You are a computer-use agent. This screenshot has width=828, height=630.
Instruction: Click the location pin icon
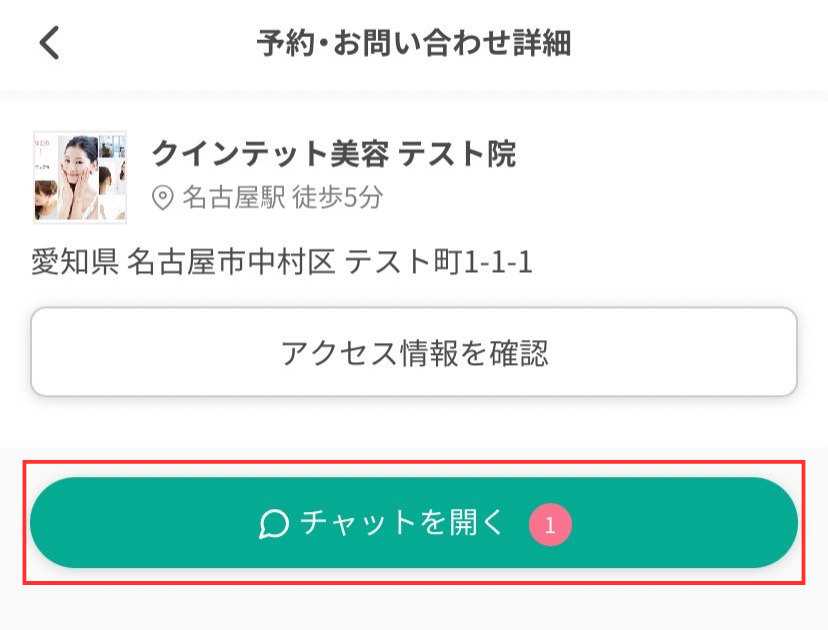162,198
